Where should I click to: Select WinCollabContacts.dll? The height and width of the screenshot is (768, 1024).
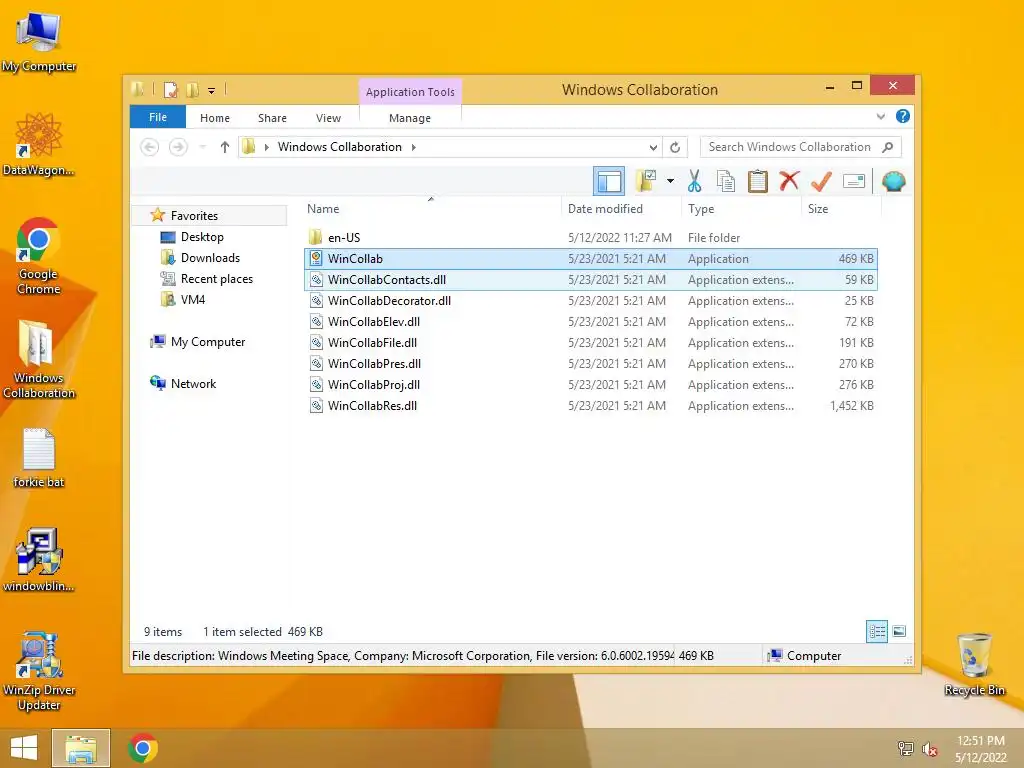pyautogui.click(x=590, y=280)
